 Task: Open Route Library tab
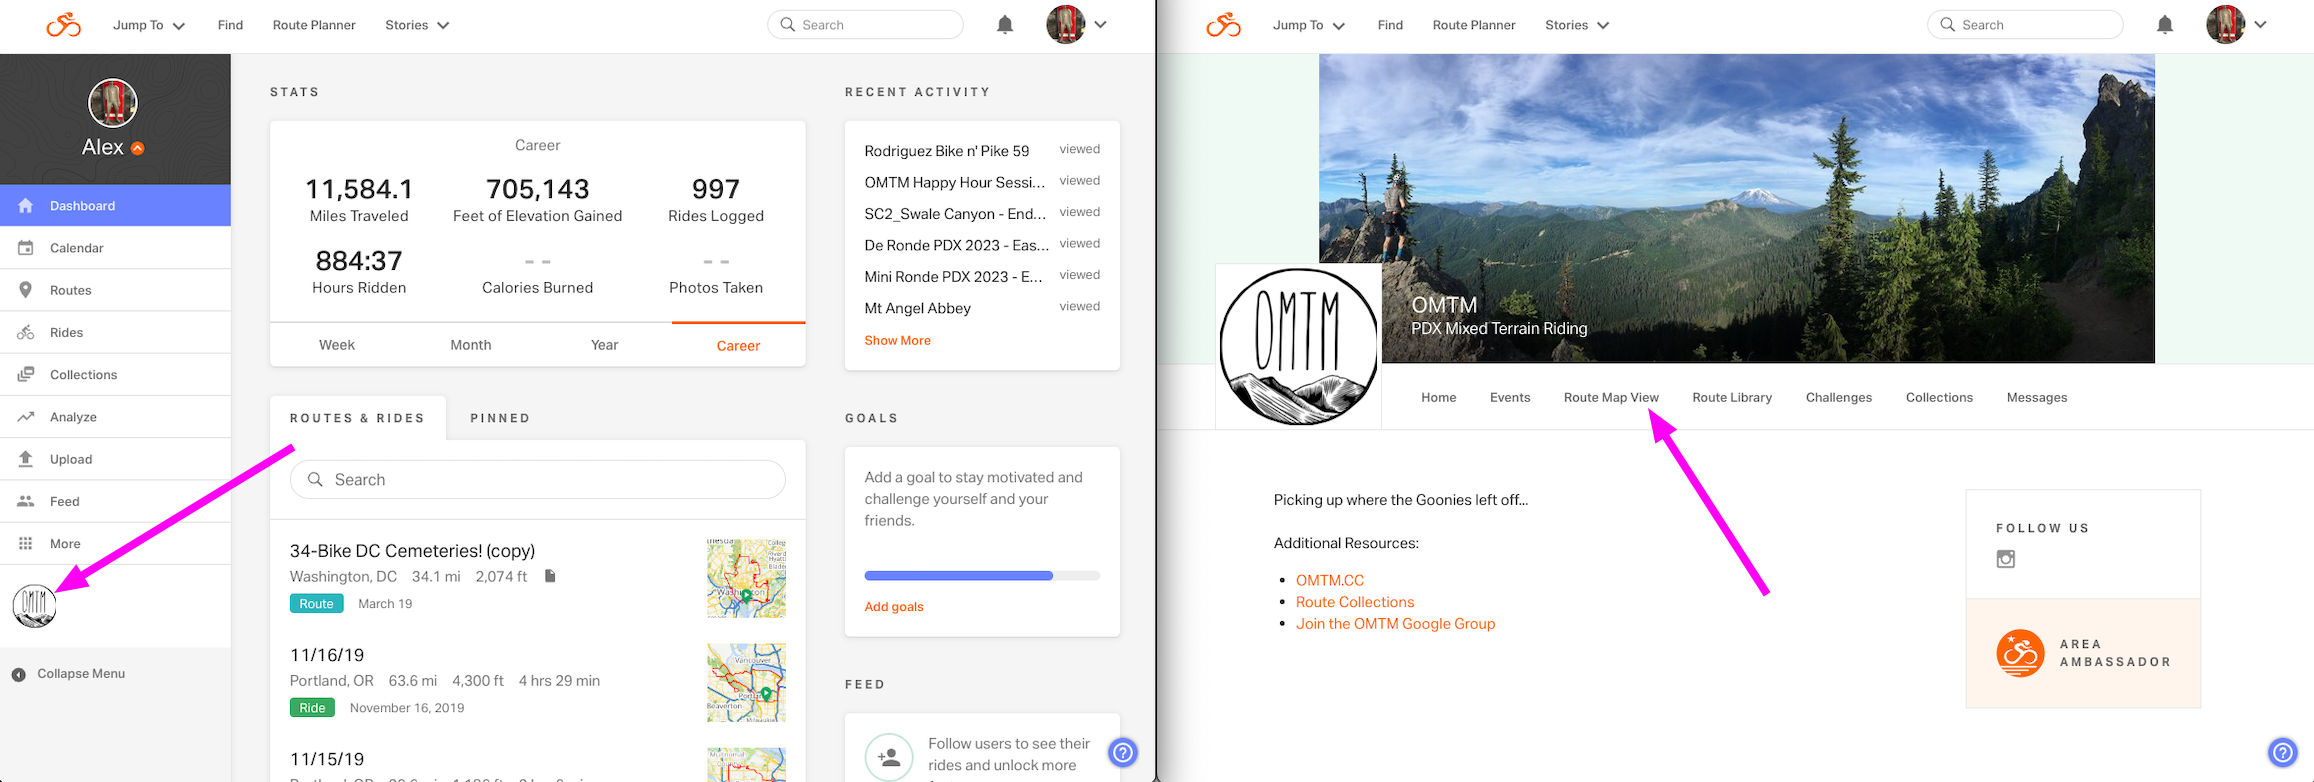coord(1732,397)
